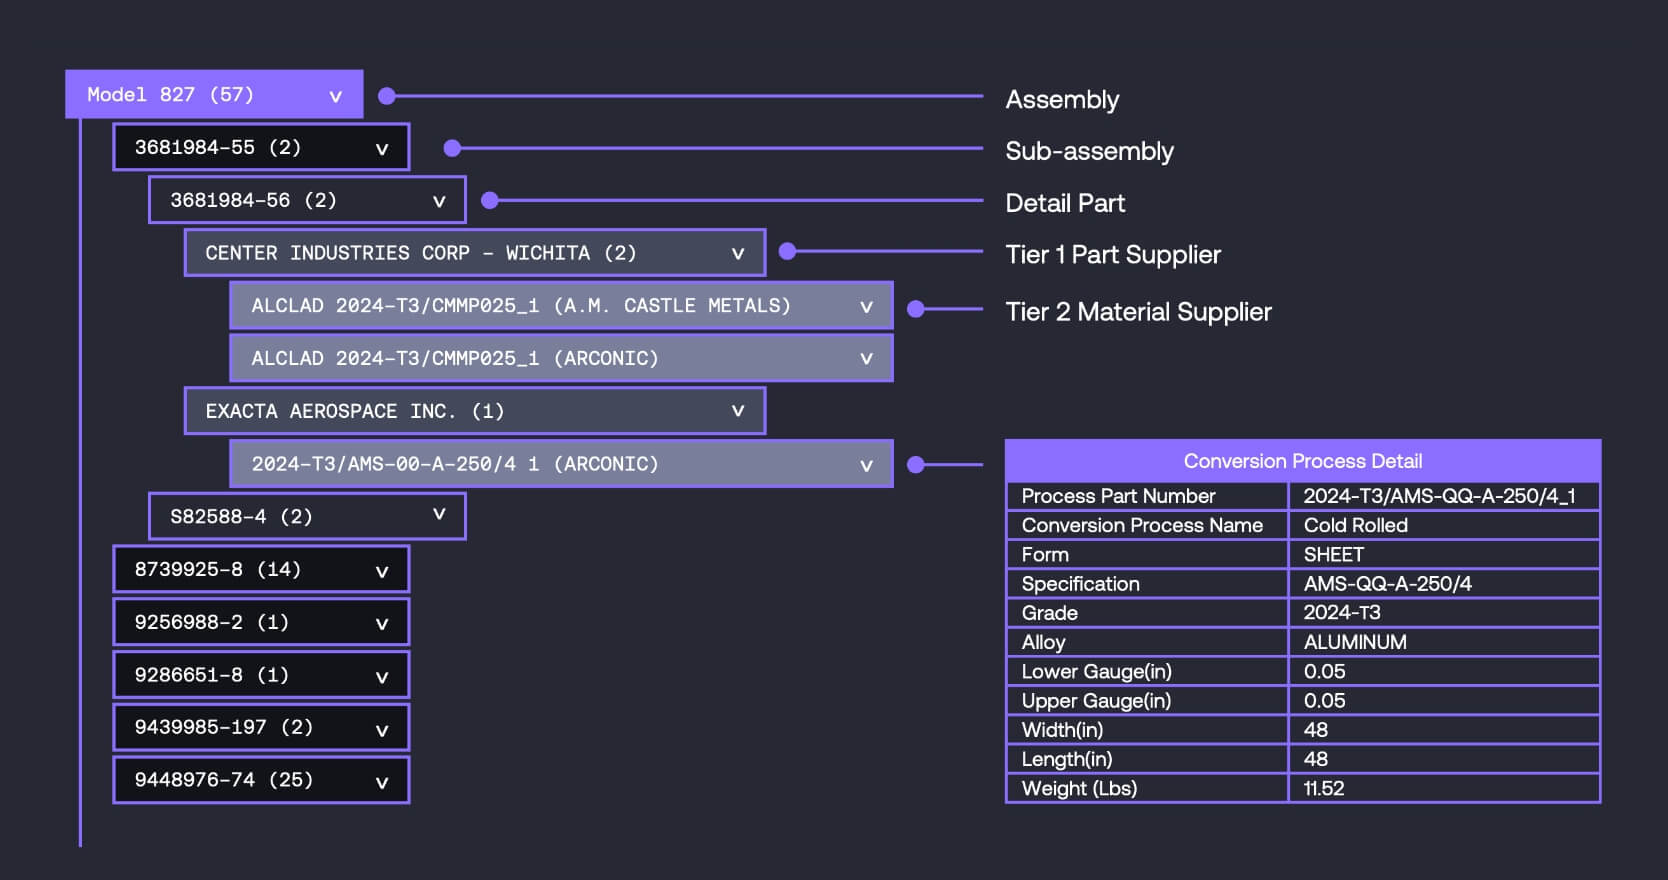Viewport: 1668px width, 880px height.
Task: Select CENTER INDUSTRIES CORP - WICHITA node
Action: (x=475, y=253)
